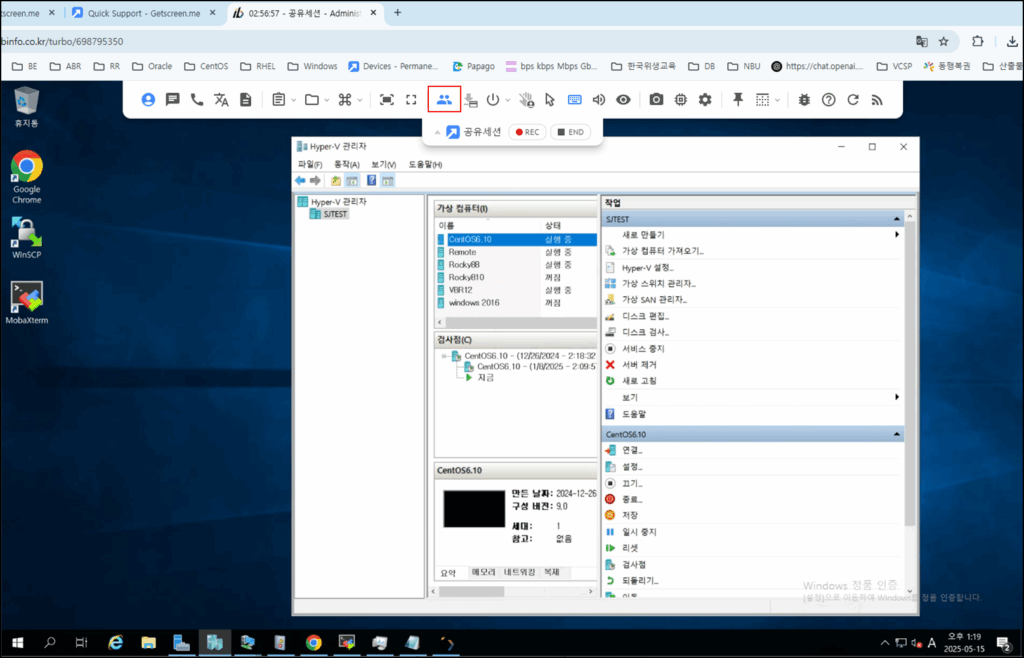The width and height of the screenshot is (1024, 658).
Task: Click the mouse cursor pointer icon
Action: [x=549, y=99]
